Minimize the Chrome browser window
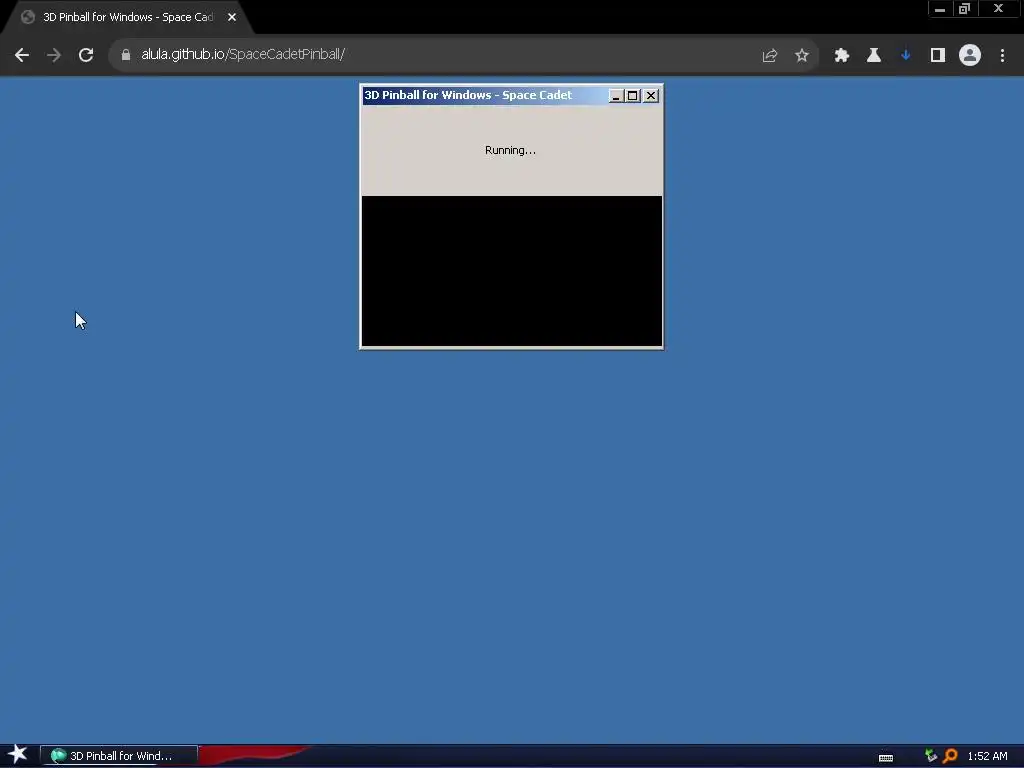1024x768 pixels. 940,9
